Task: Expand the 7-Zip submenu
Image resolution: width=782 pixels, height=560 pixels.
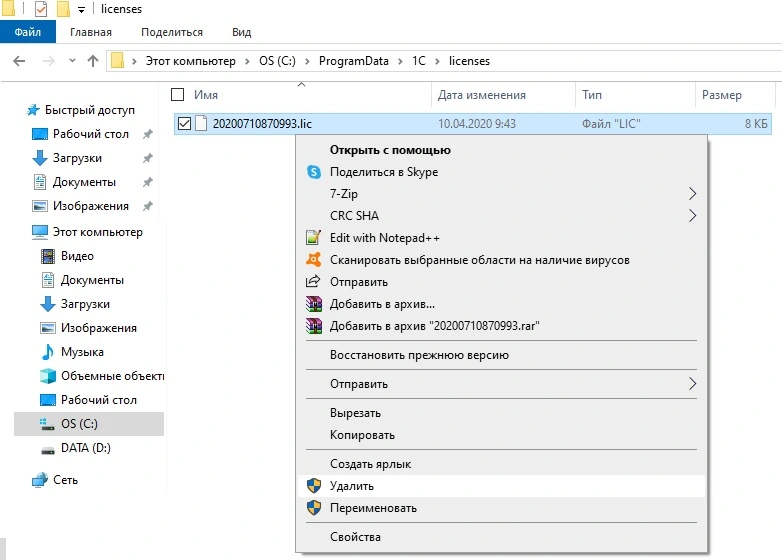Action: coord(692,194)
